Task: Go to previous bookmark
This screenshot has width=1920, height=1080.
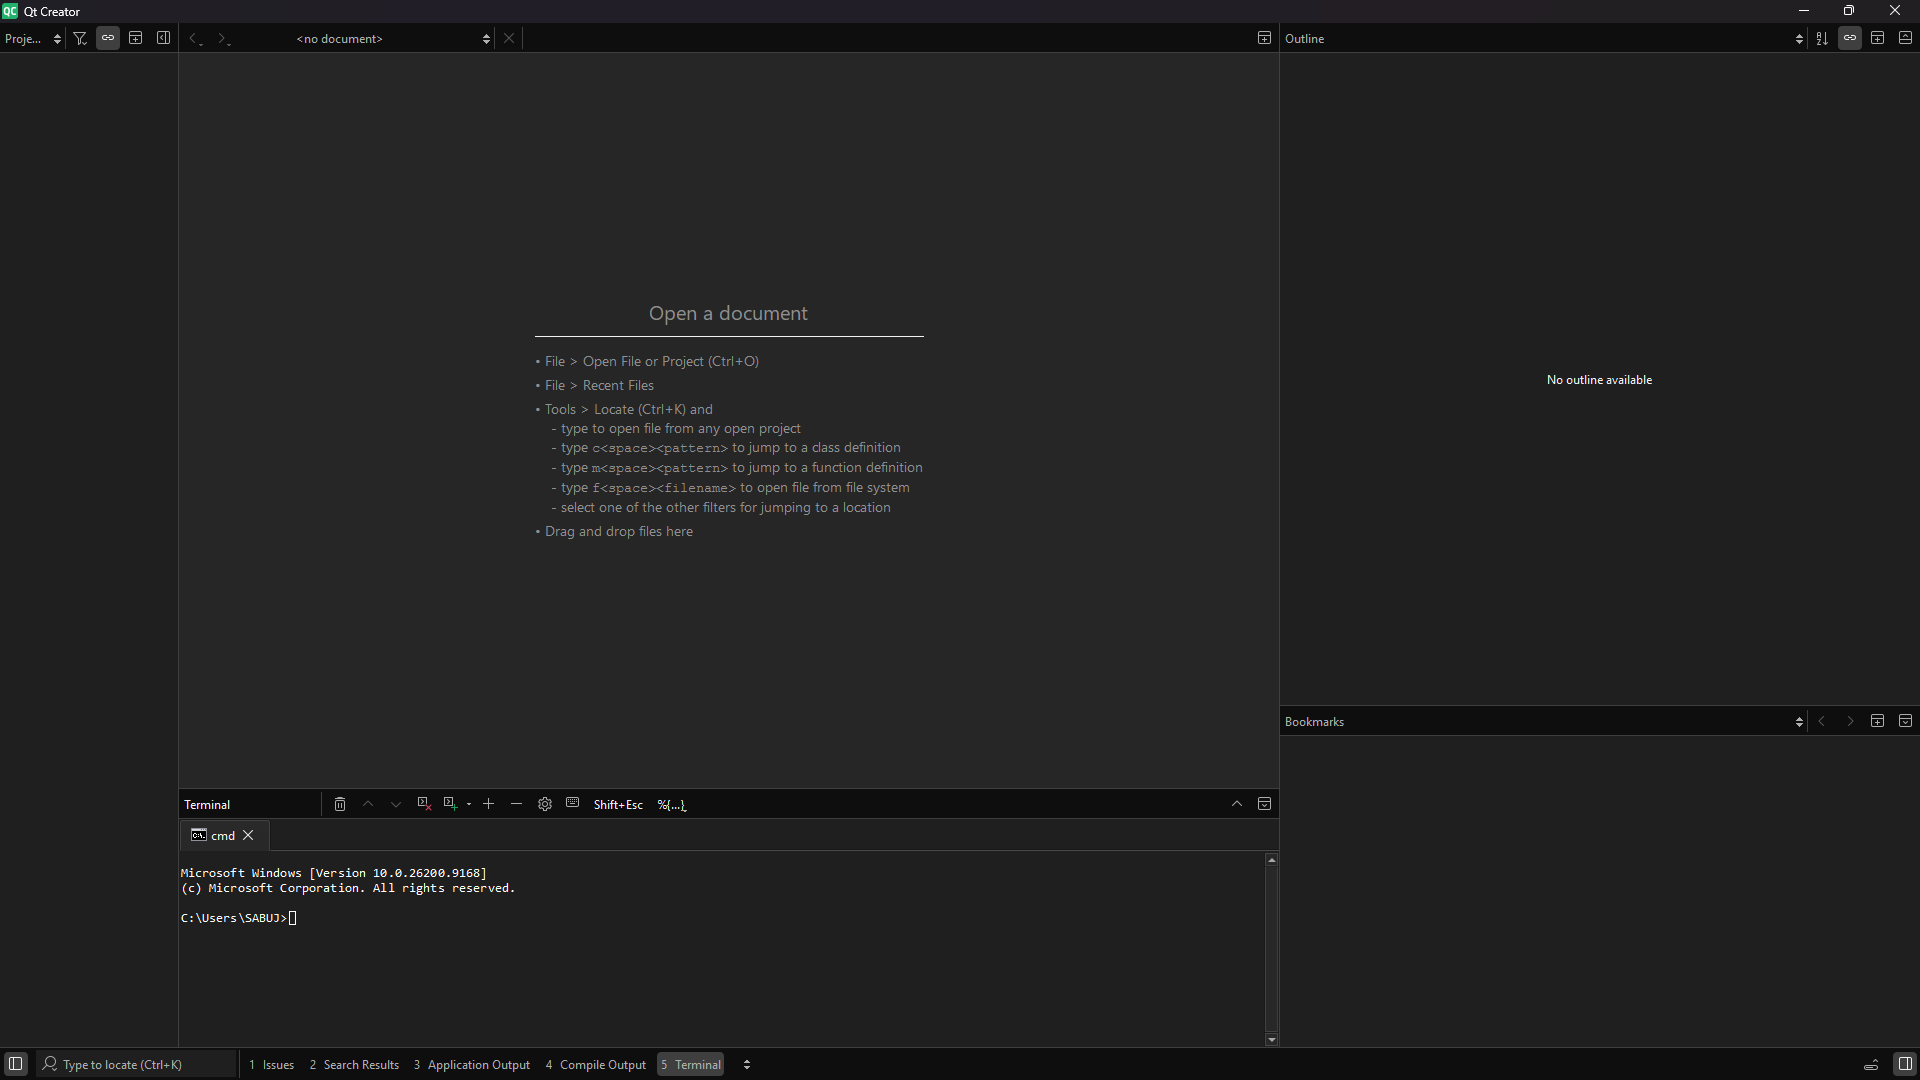Action: [1822, 721]
